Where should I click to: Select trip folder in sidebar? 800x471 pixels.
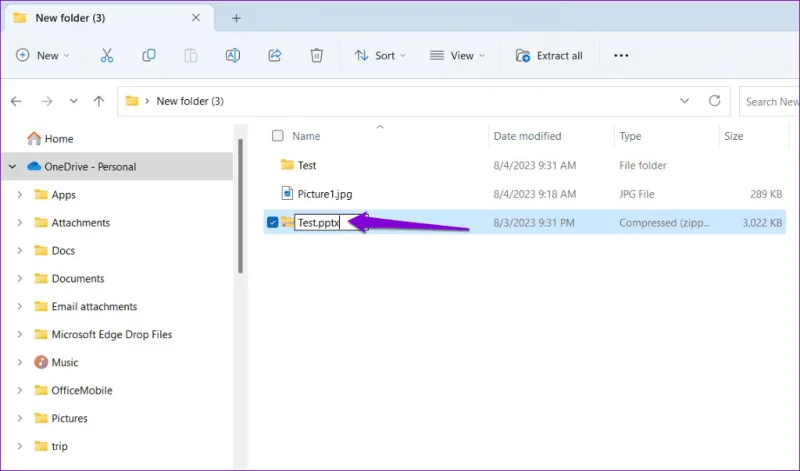(x=59, y=446)
